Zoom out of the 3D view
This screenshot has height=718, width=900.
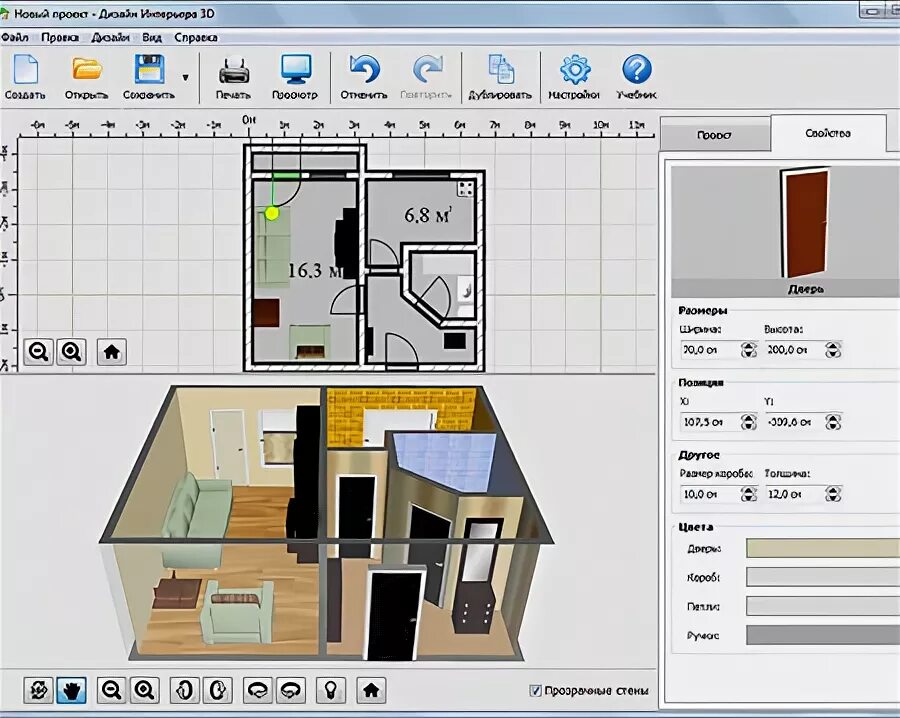tap(111, 690)
